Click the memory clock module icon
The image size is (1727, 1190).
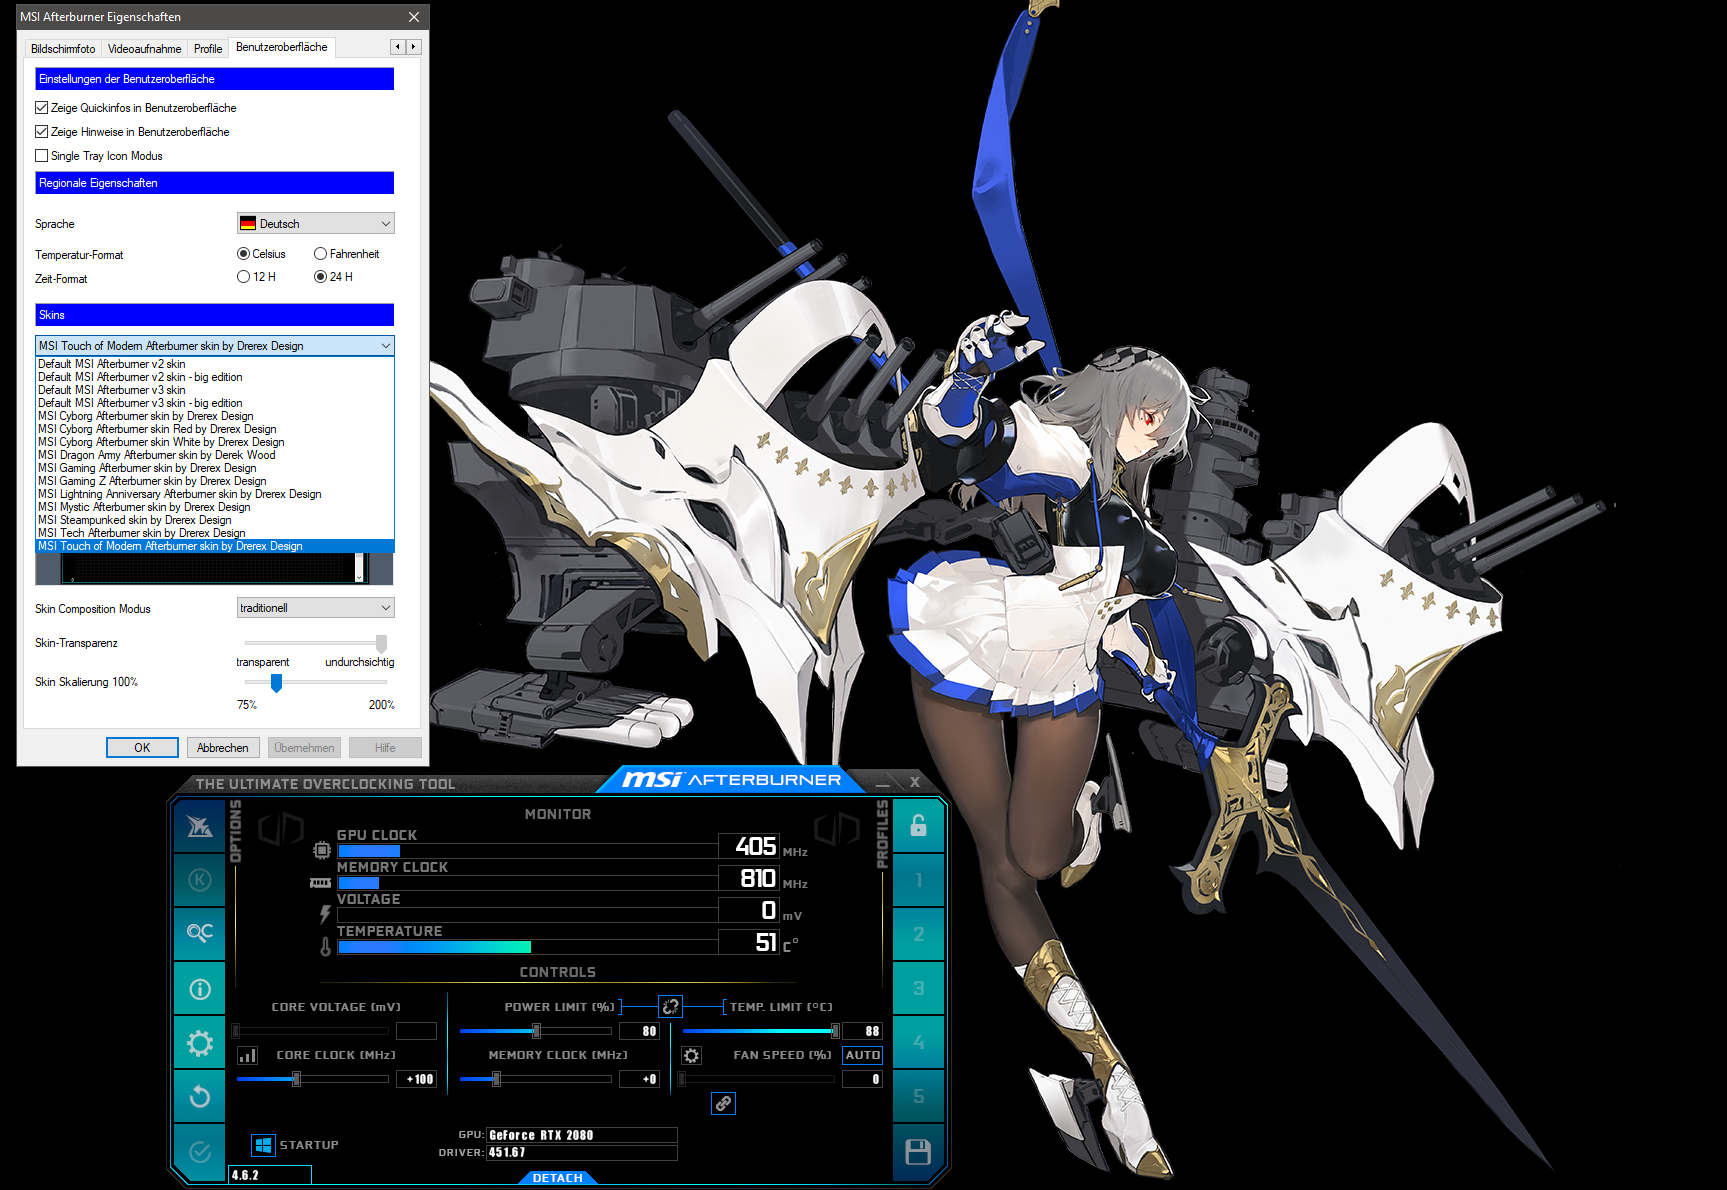coord(320,883)
